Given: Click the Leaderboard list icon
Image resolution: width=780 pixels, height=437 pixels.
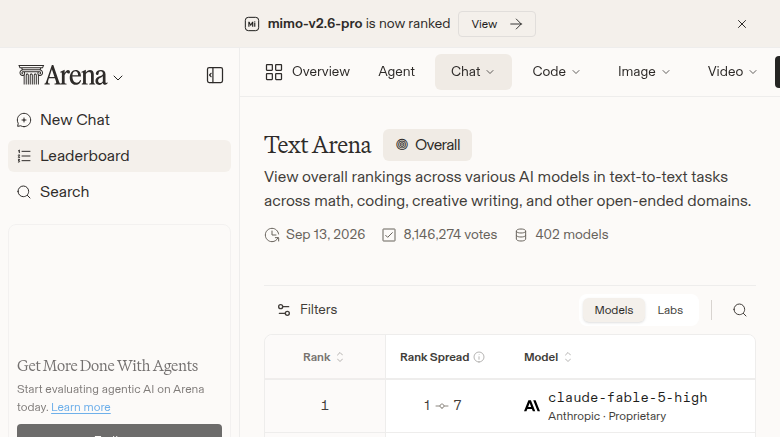Looking at the screenshot, I should tap(24, 156).
